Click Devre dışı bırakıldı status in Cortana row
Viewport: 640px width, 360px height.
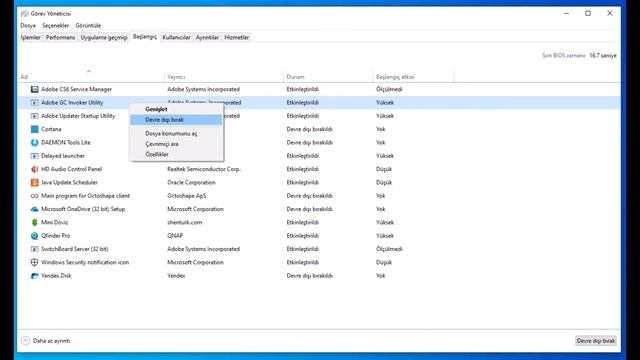pos(309,129)
